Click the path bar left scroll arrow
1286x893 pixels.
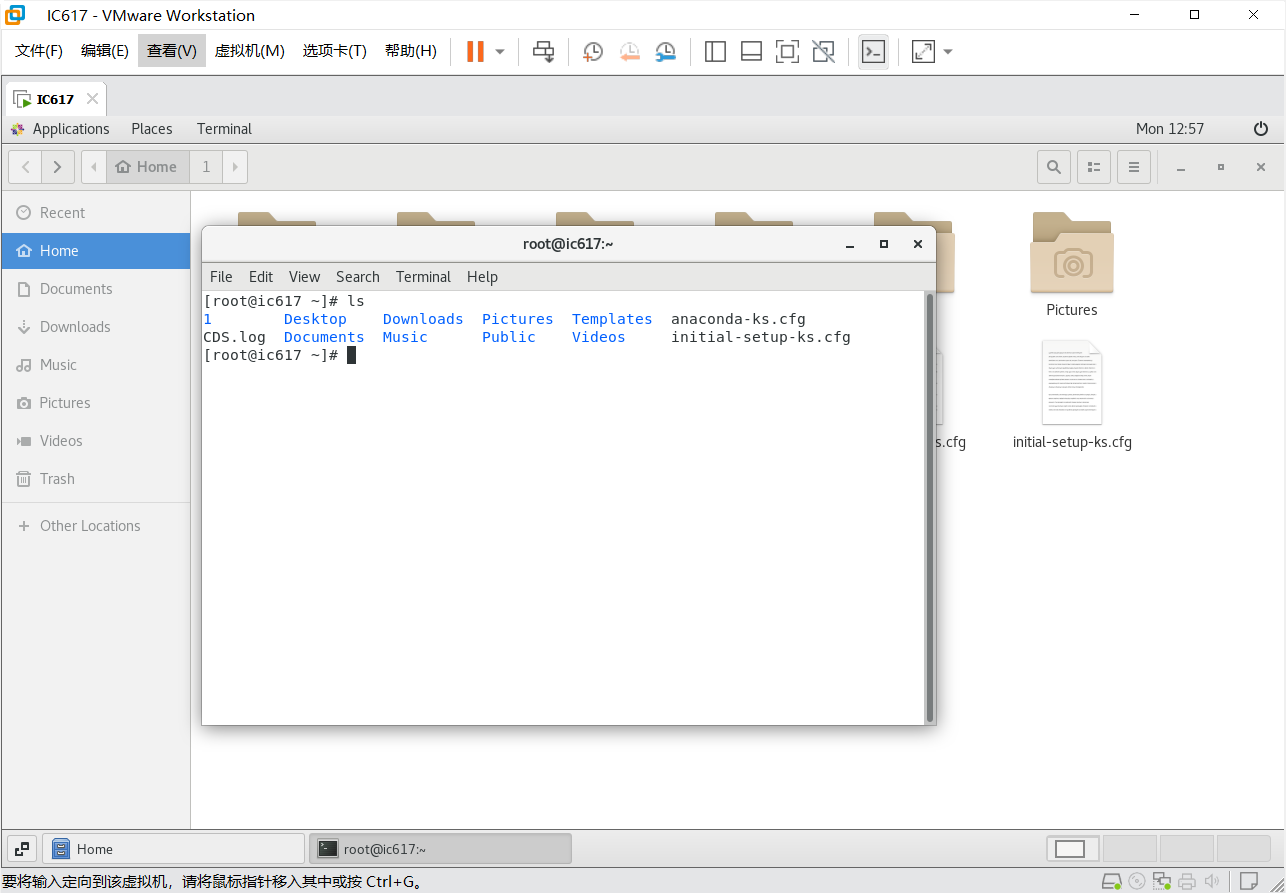(94, 167)
